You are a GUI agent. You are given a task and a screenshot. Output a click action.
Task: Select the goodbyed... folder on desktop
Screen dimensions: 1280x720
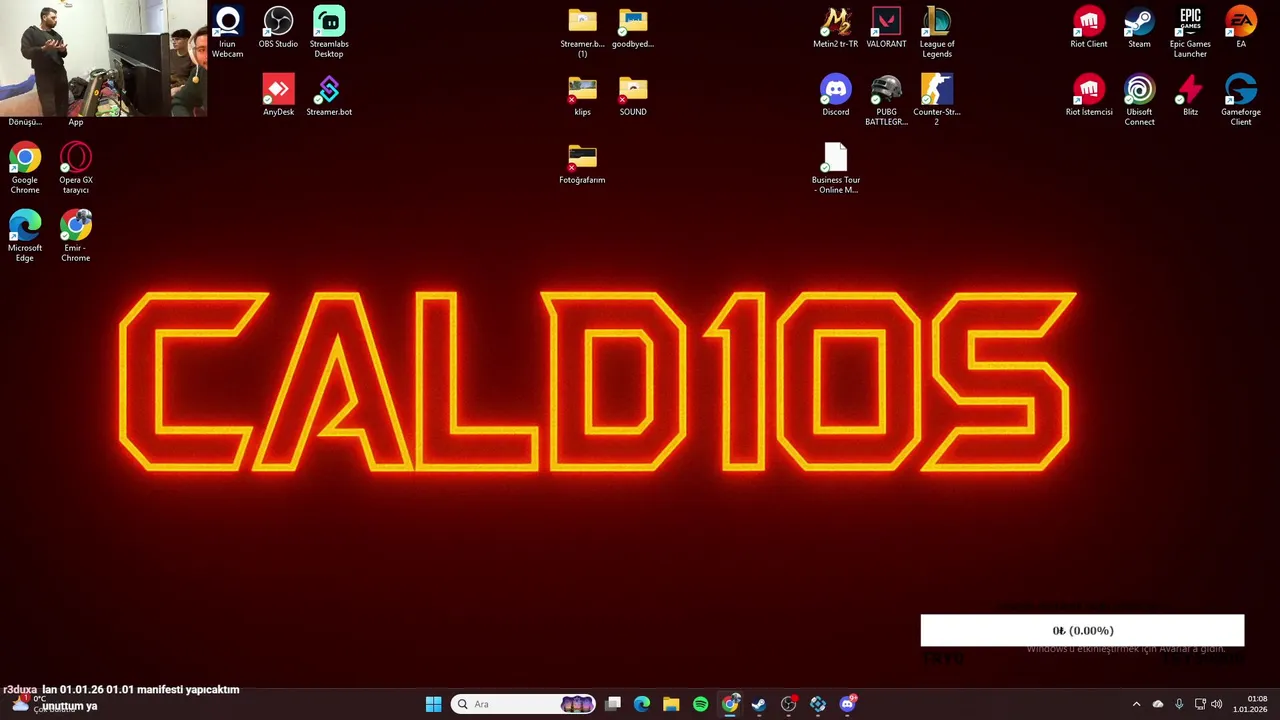pos(633,28)
